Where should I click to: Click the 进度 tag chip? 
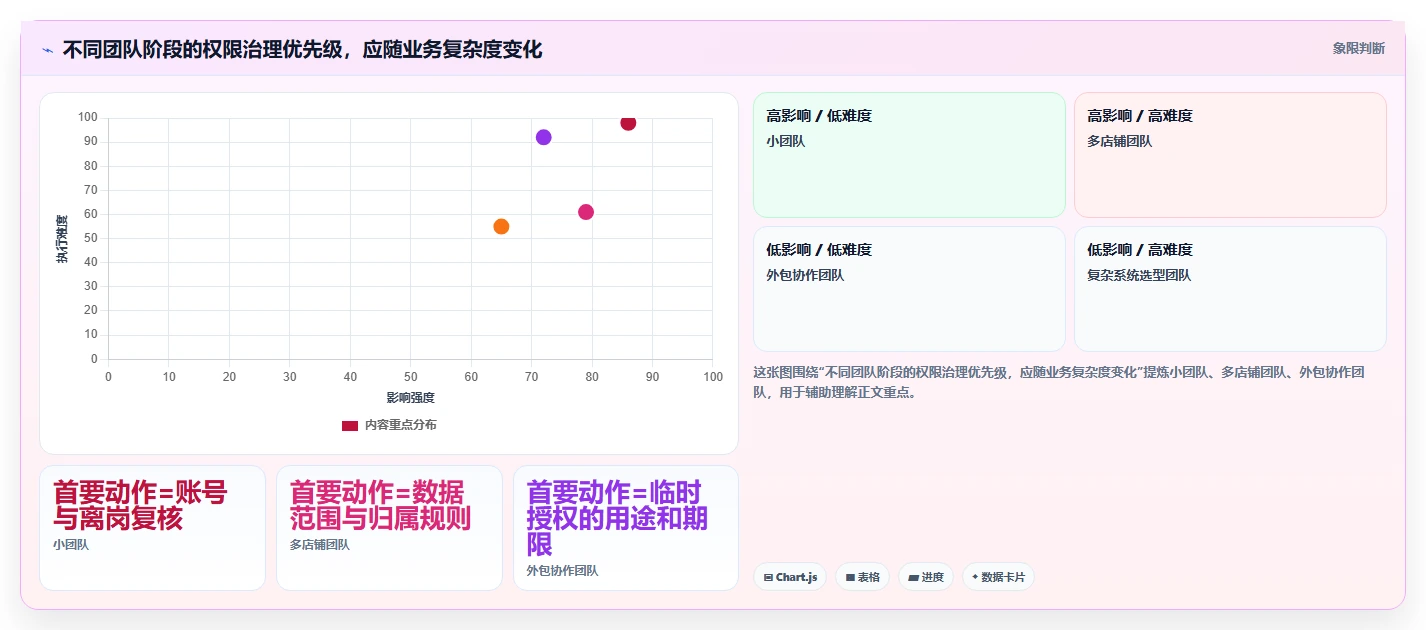(x=925, y=577)
